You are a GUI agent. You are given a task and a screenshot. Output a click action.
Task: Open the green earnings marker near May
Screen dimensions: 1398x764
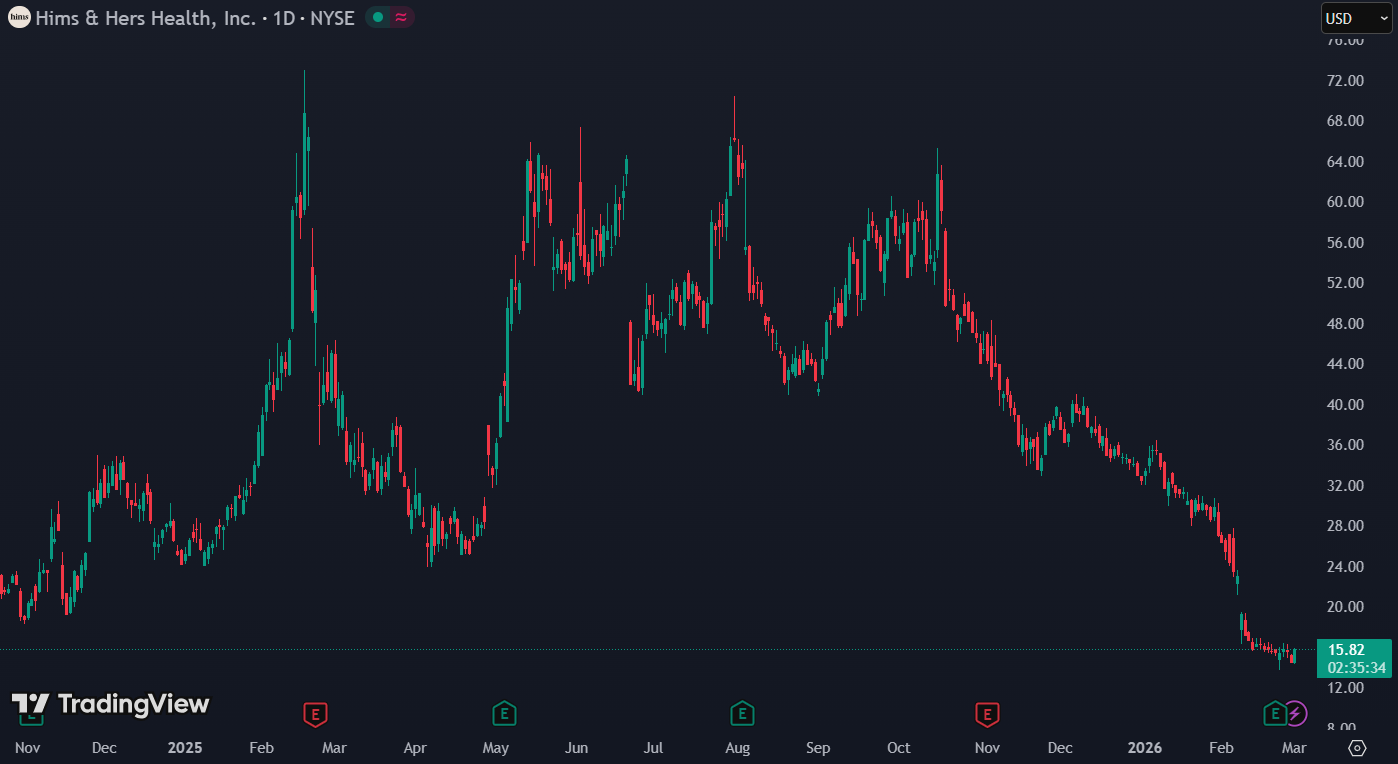coord(504,714)
